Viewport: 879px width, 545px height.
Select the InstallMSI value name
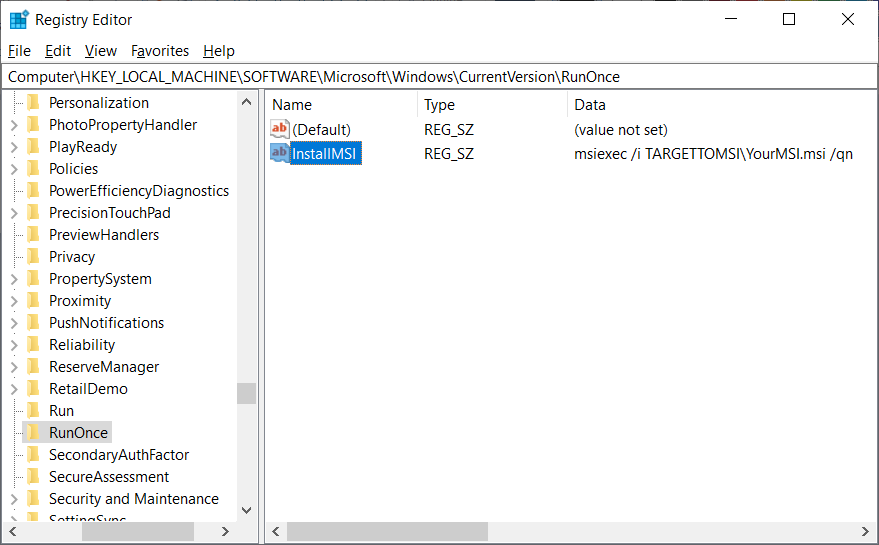click(324, 154)
